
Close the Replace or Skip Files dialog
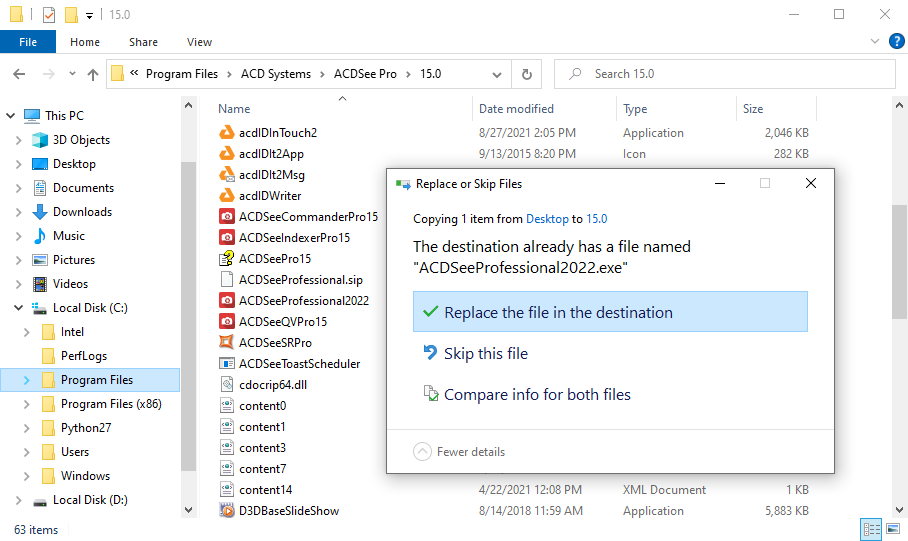tap(811, 184)
